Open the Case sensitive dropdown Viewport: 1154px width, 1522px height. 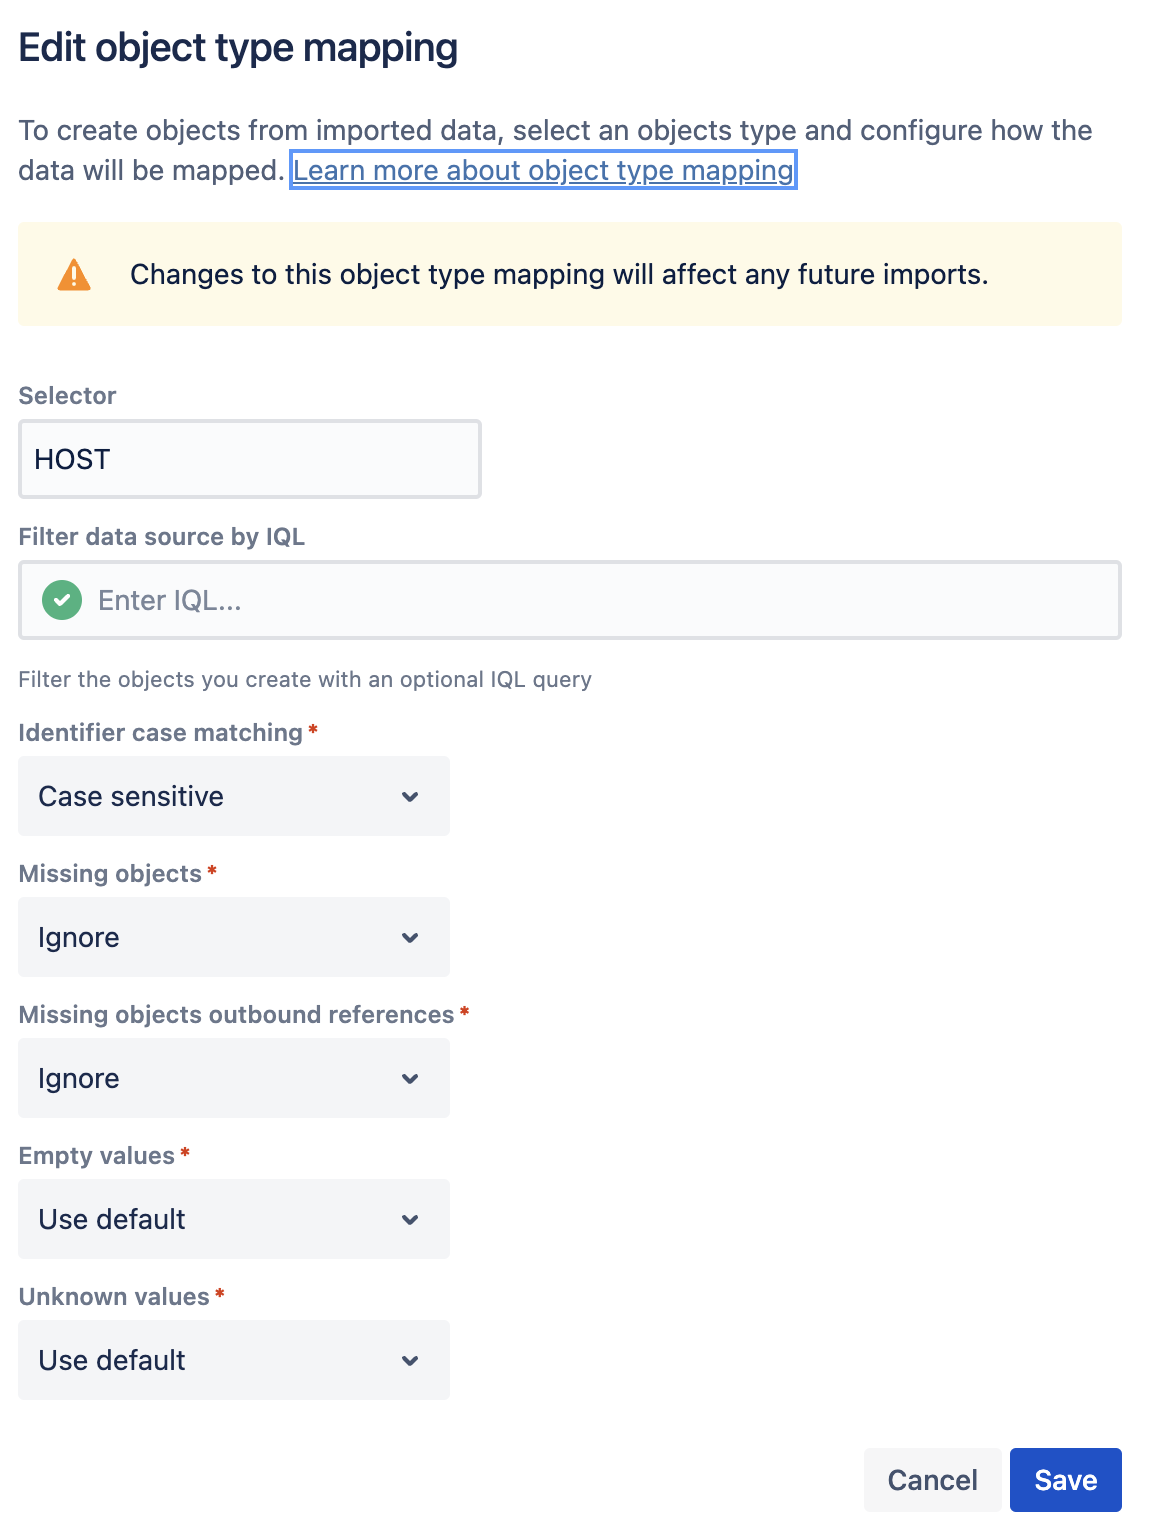(x=233, y=797)
